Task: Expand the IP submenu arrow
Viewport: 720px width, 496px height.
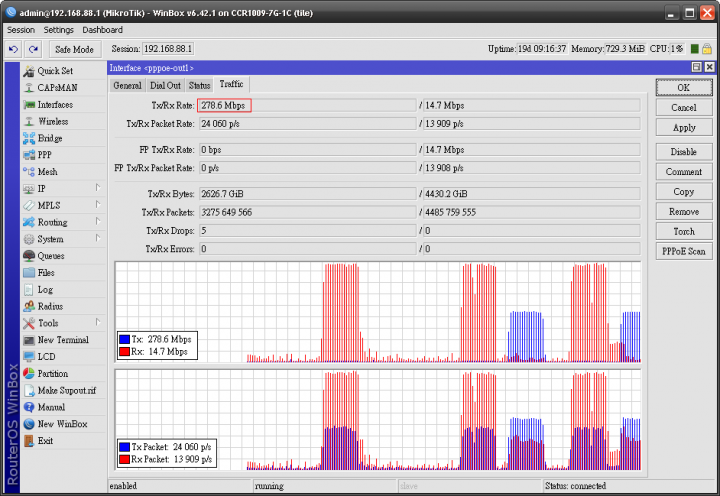Action: 98,187
